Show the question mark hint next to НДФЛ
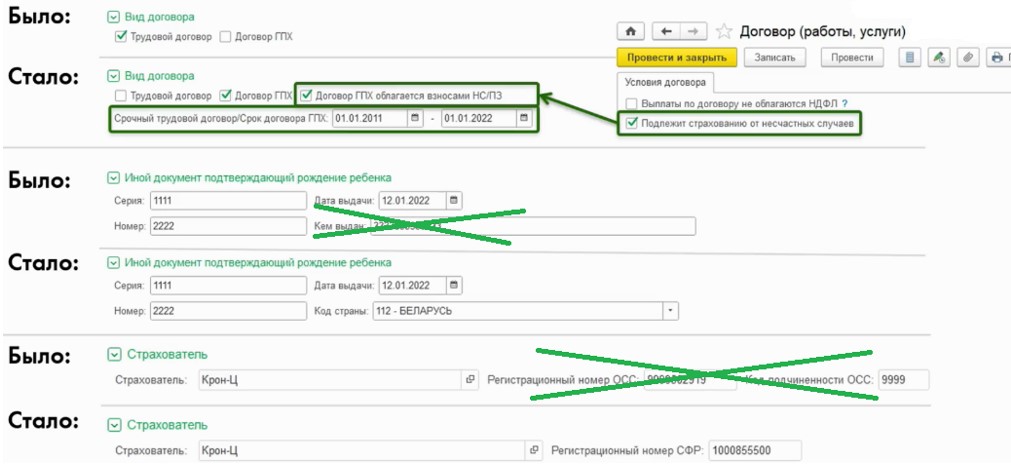This screenshot has height=468, width=1011. pos(845,103)
